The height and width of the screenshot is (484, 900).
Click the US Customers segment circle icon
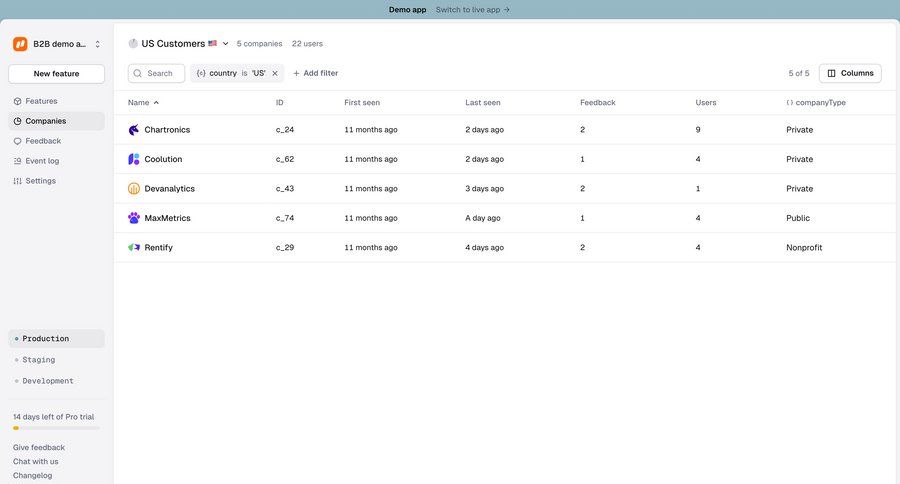(x=133, y=44)
